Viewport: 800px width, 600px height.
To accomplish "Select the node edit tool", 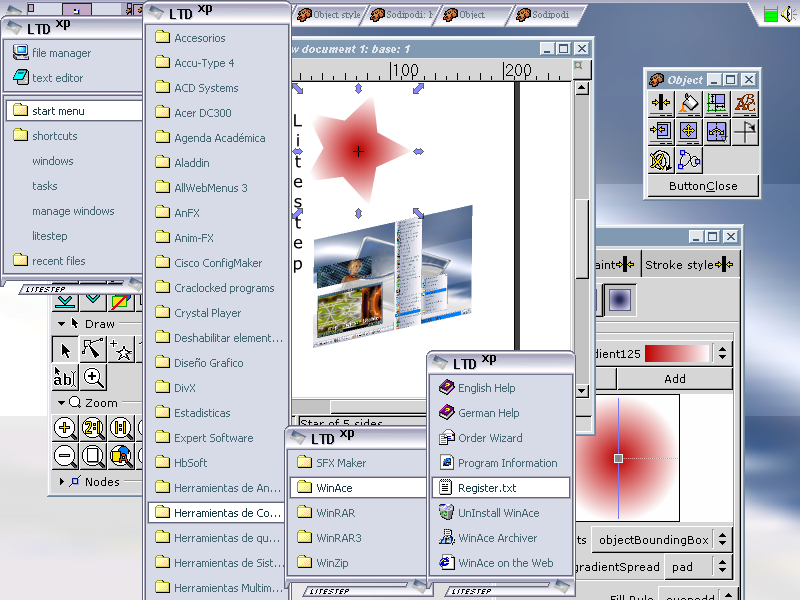I will click(x=93, y=349).
